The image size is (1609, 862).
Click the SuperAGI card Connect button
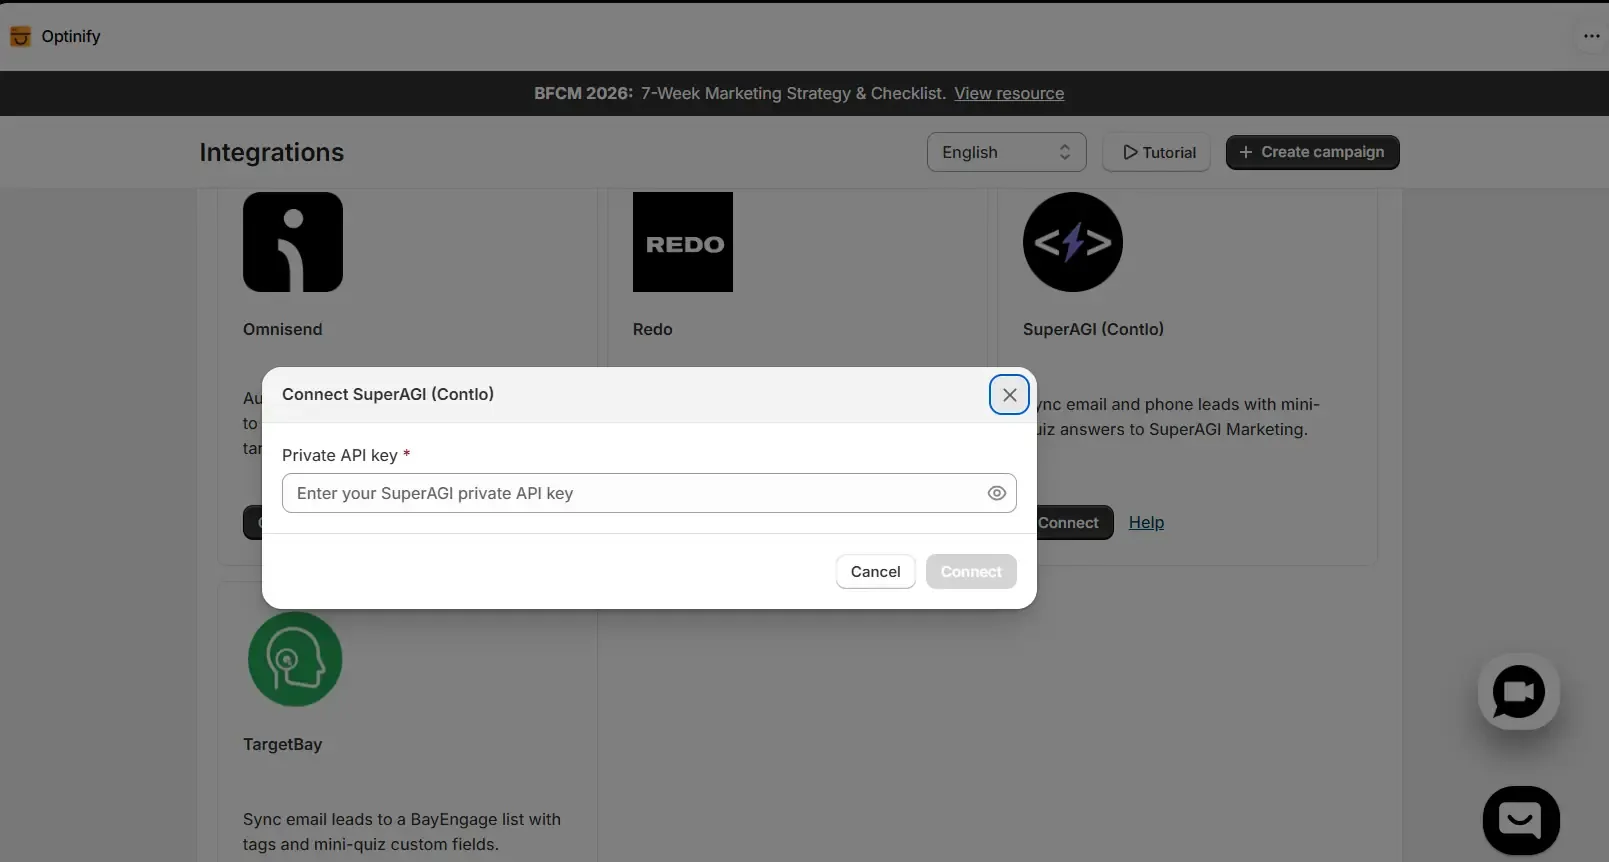point(1074,522)
